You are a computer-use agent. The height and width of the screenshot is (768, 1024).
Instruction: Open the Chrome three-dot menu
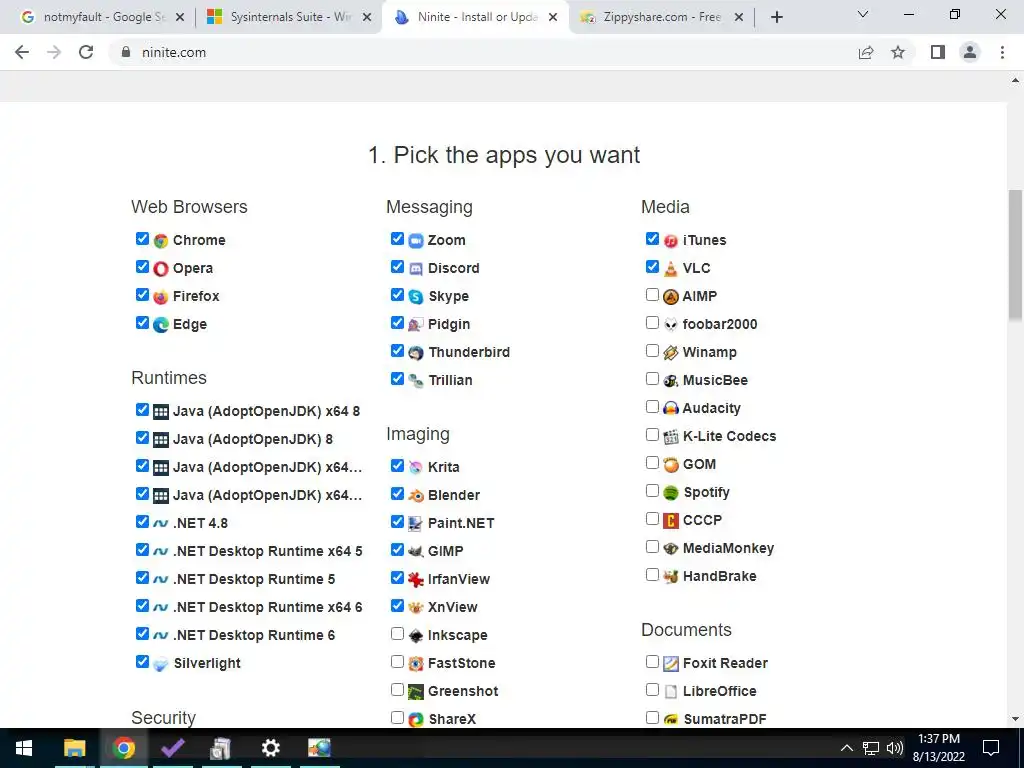tap(1002, 52)
